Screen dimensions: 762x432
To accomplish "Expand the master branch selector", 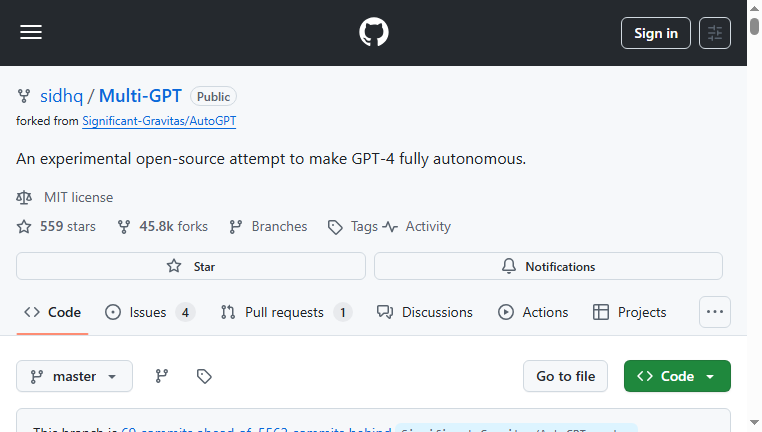I will coord(74,376).
